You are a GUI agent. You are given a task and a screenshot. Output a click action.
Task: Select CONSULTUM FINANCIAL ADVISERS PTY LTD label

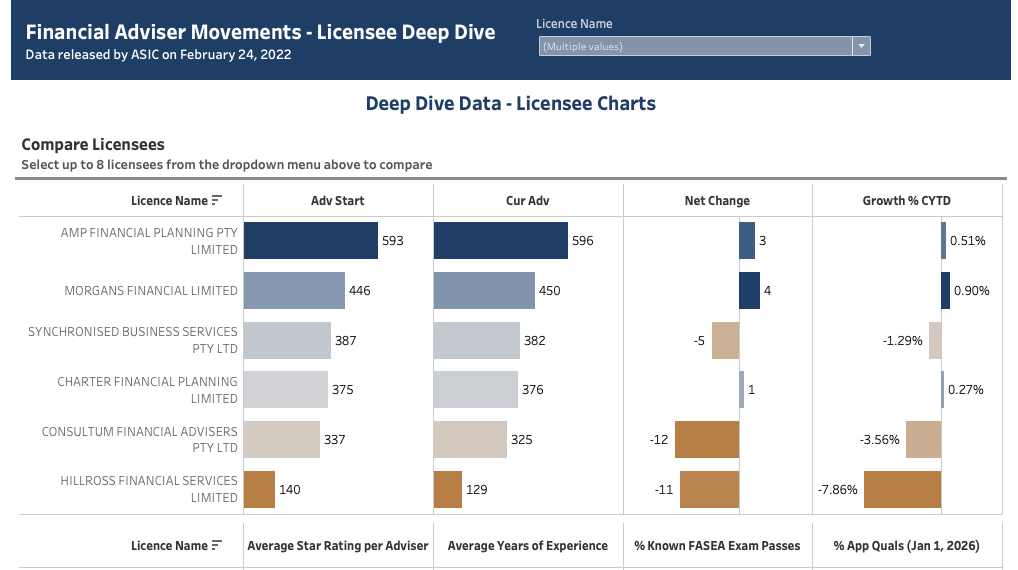[x=140, y=440]
